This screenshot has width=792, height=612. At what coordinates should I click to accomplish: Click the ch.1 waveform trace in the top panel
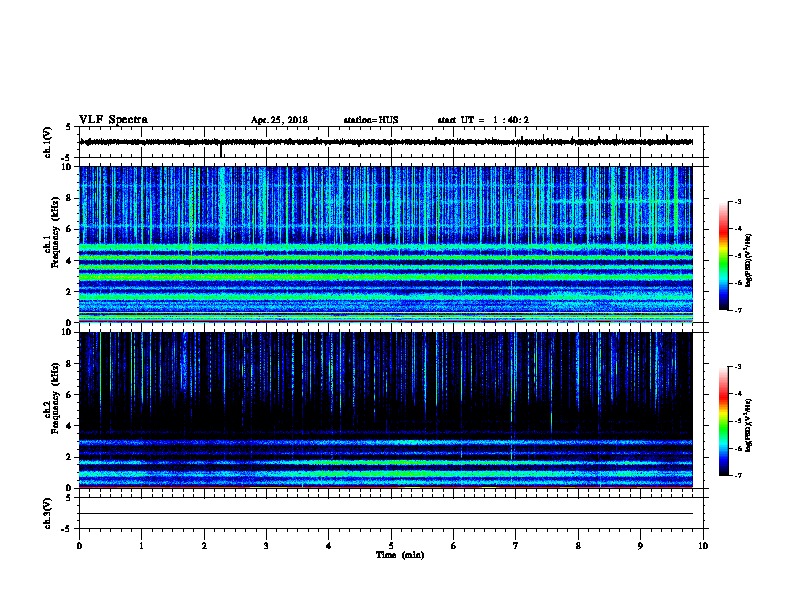(x=386, y=142)
